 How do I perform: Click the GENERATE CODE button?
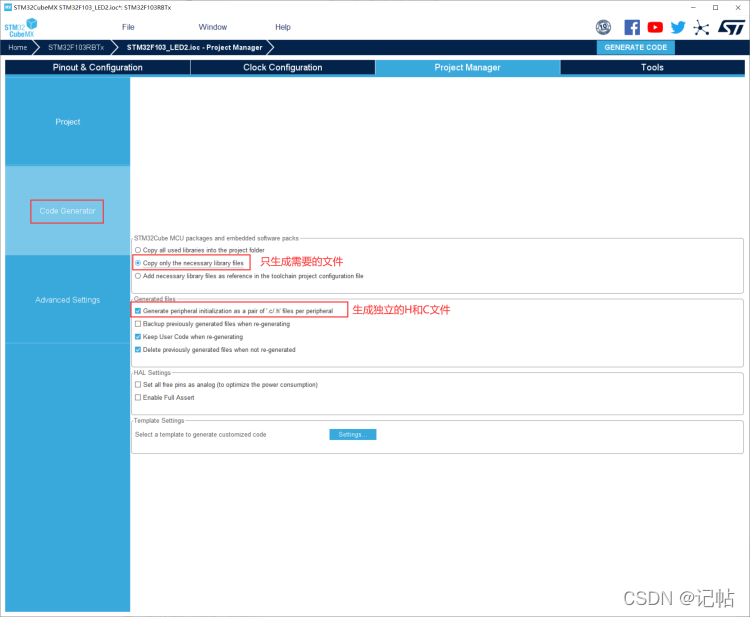(635, 47)
